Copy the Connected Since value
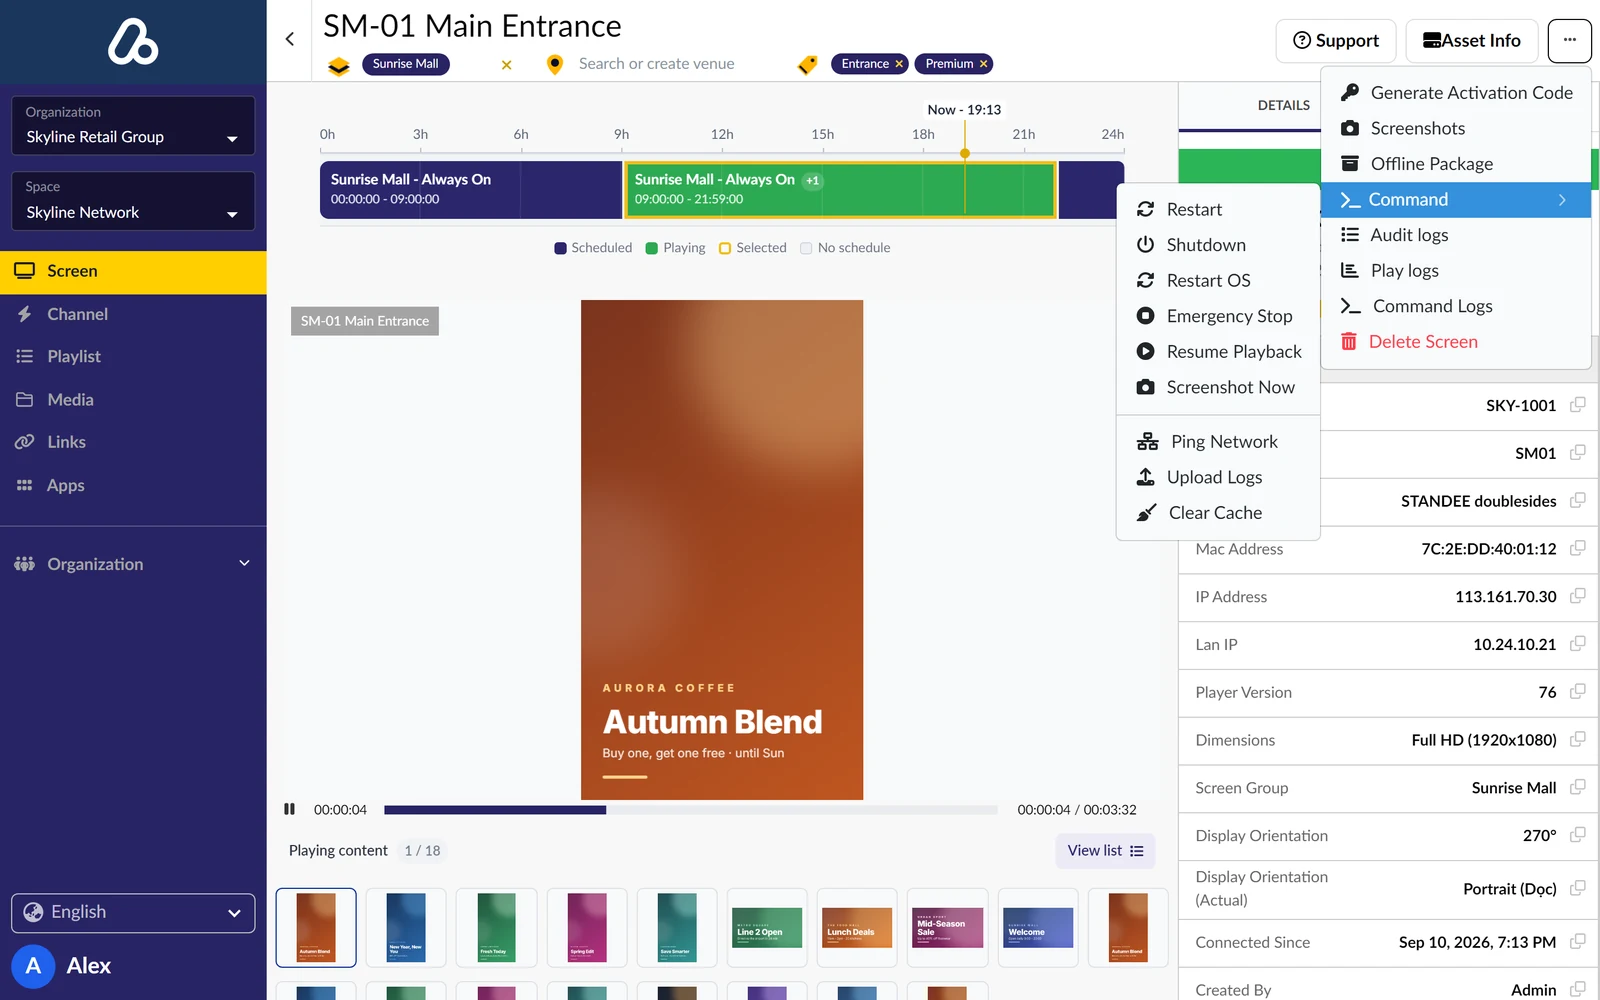 pyautogui.click(x=1577, y=942)
